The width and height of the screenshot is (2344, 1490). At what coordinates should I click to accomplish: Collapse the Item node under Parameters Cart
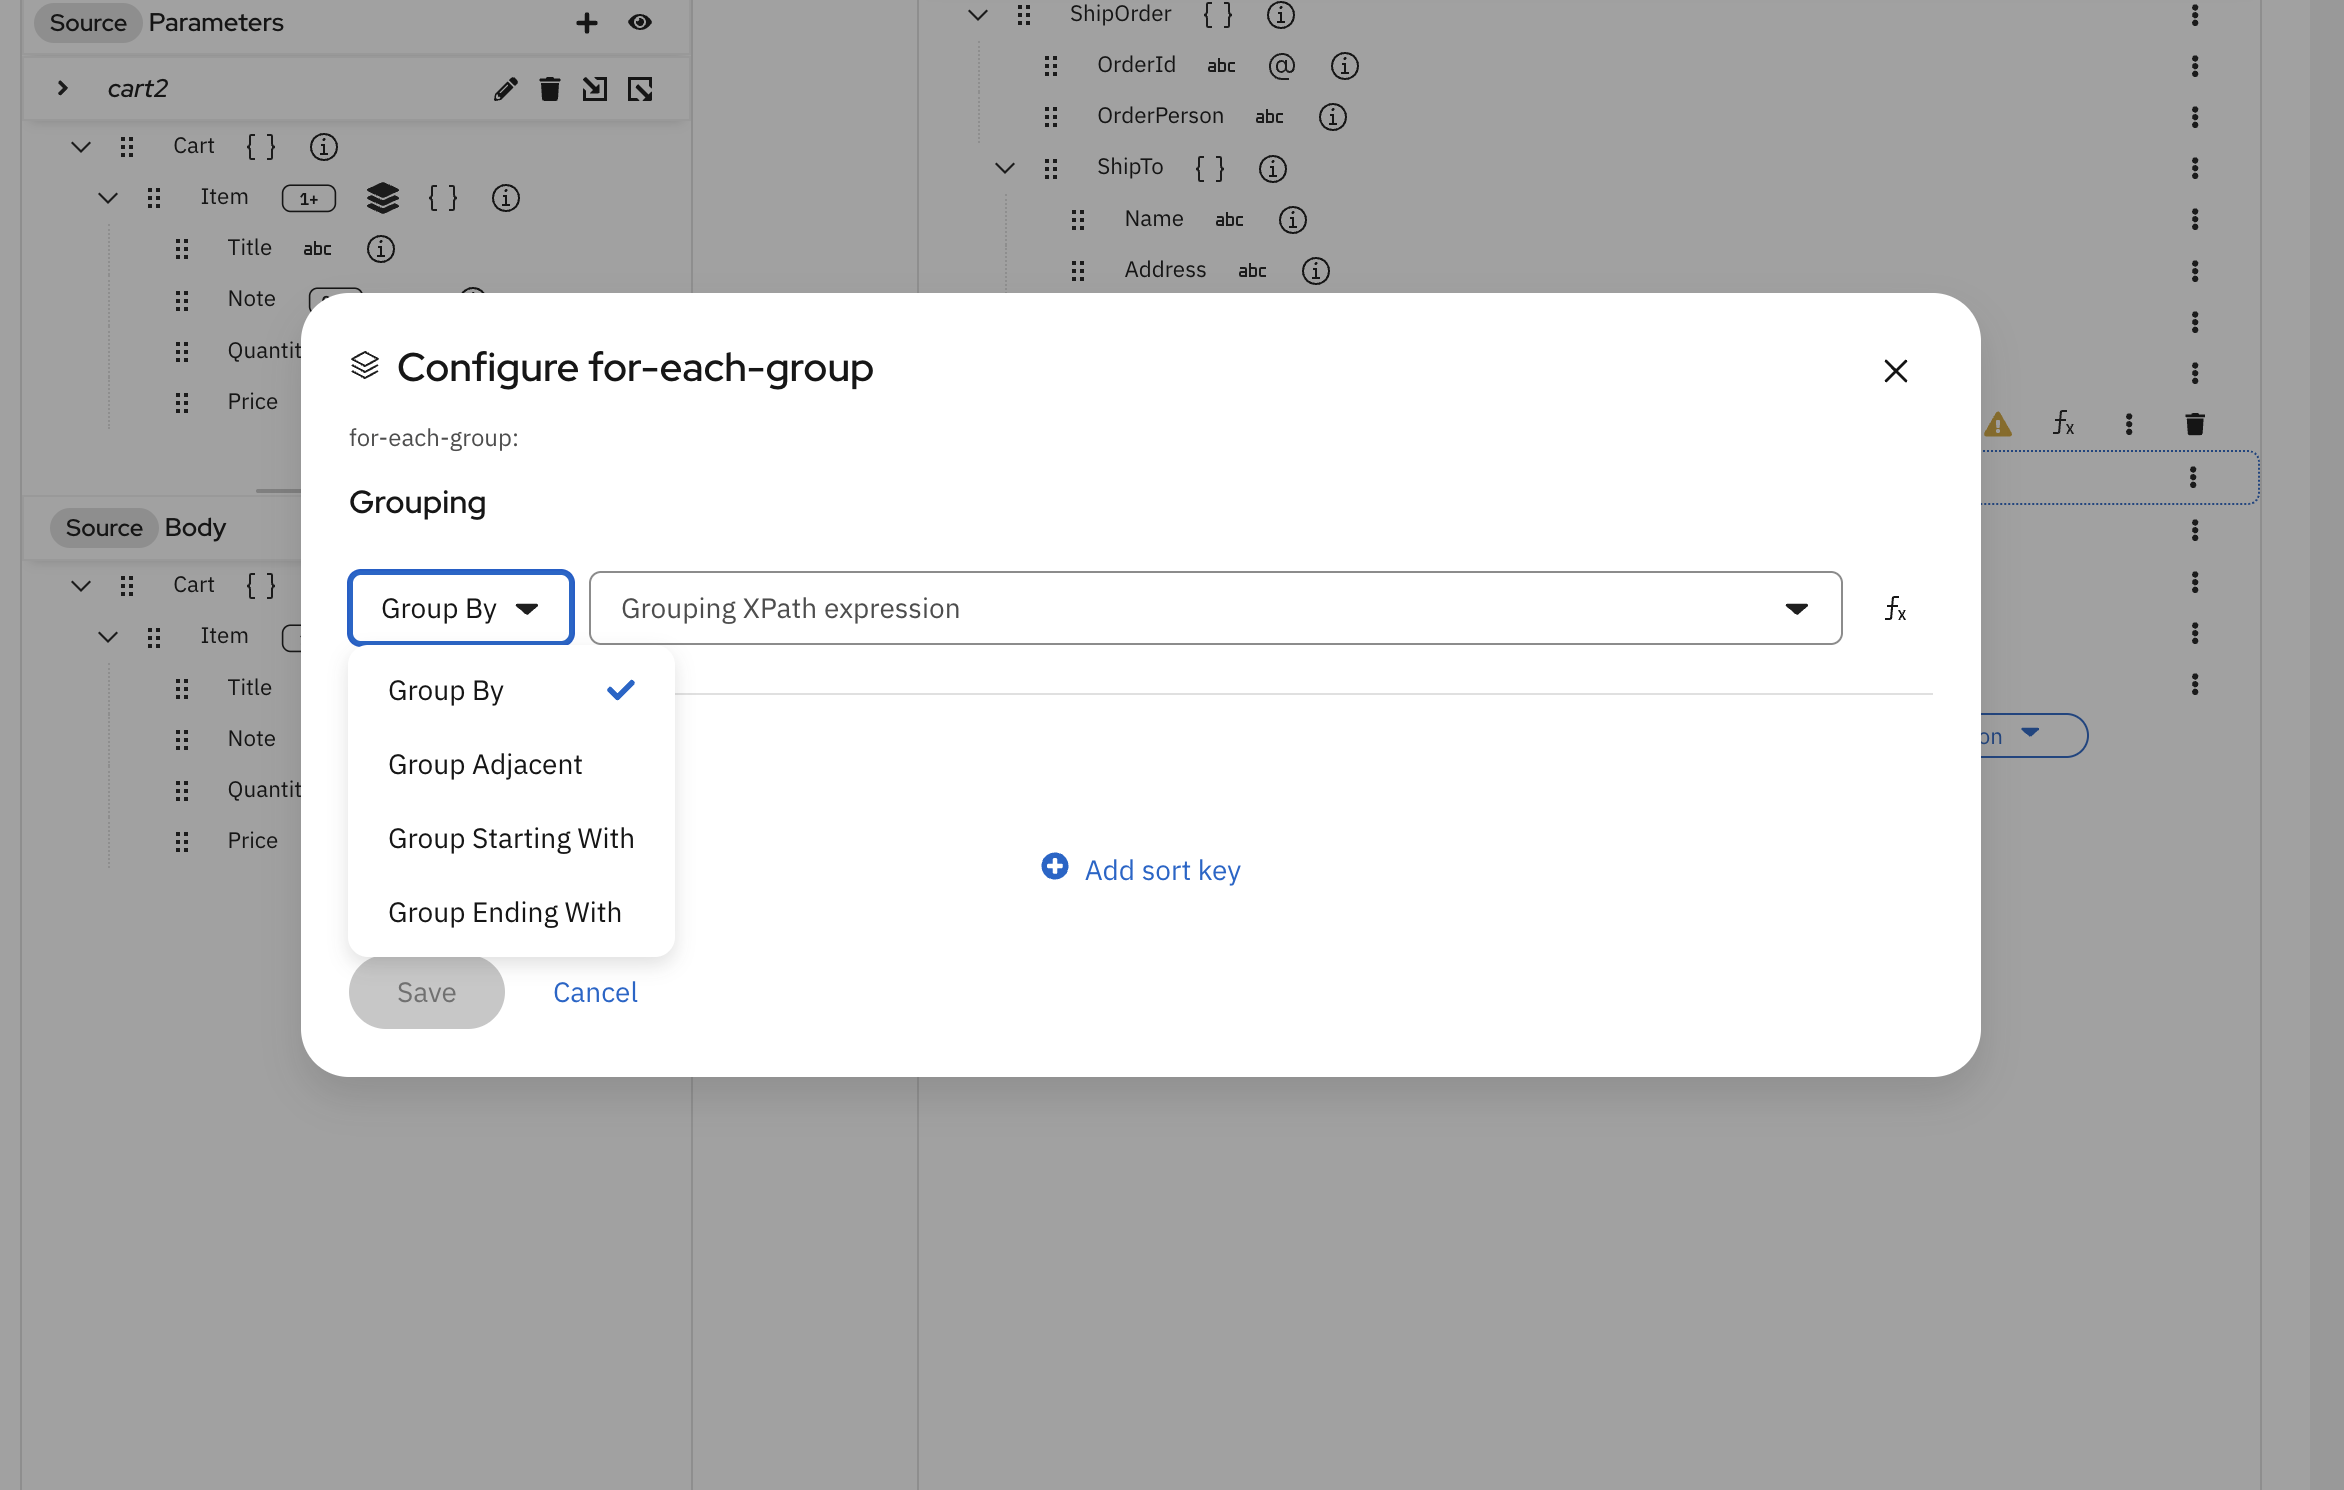pos(108,198)
